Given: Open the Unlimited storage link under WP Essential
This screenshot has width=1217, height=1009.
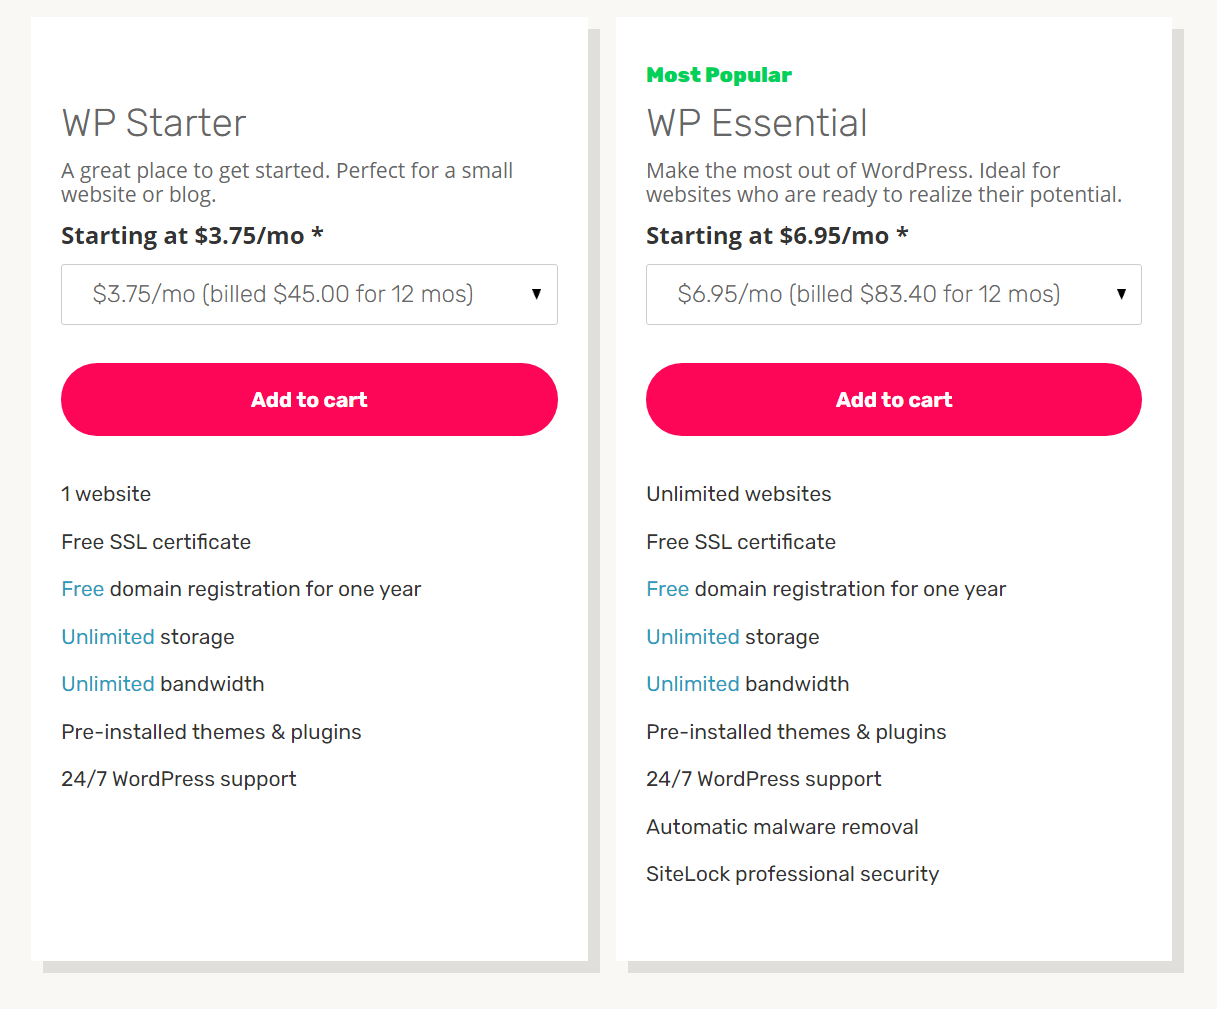Looking at the screenshot, I should 693,636.
